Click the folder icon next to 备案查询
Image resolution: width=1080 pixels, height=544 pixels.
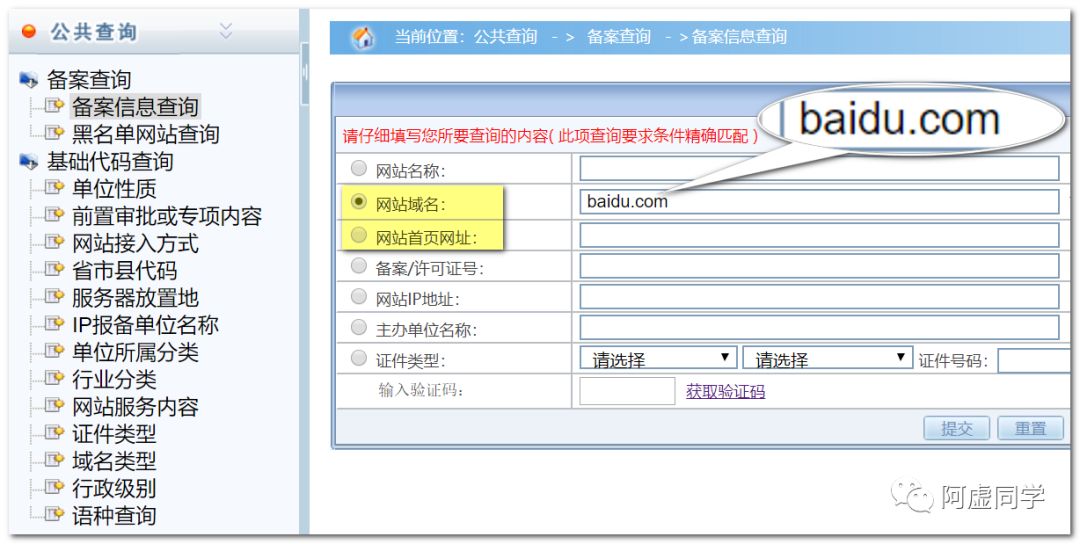click(x=29, y=80)
